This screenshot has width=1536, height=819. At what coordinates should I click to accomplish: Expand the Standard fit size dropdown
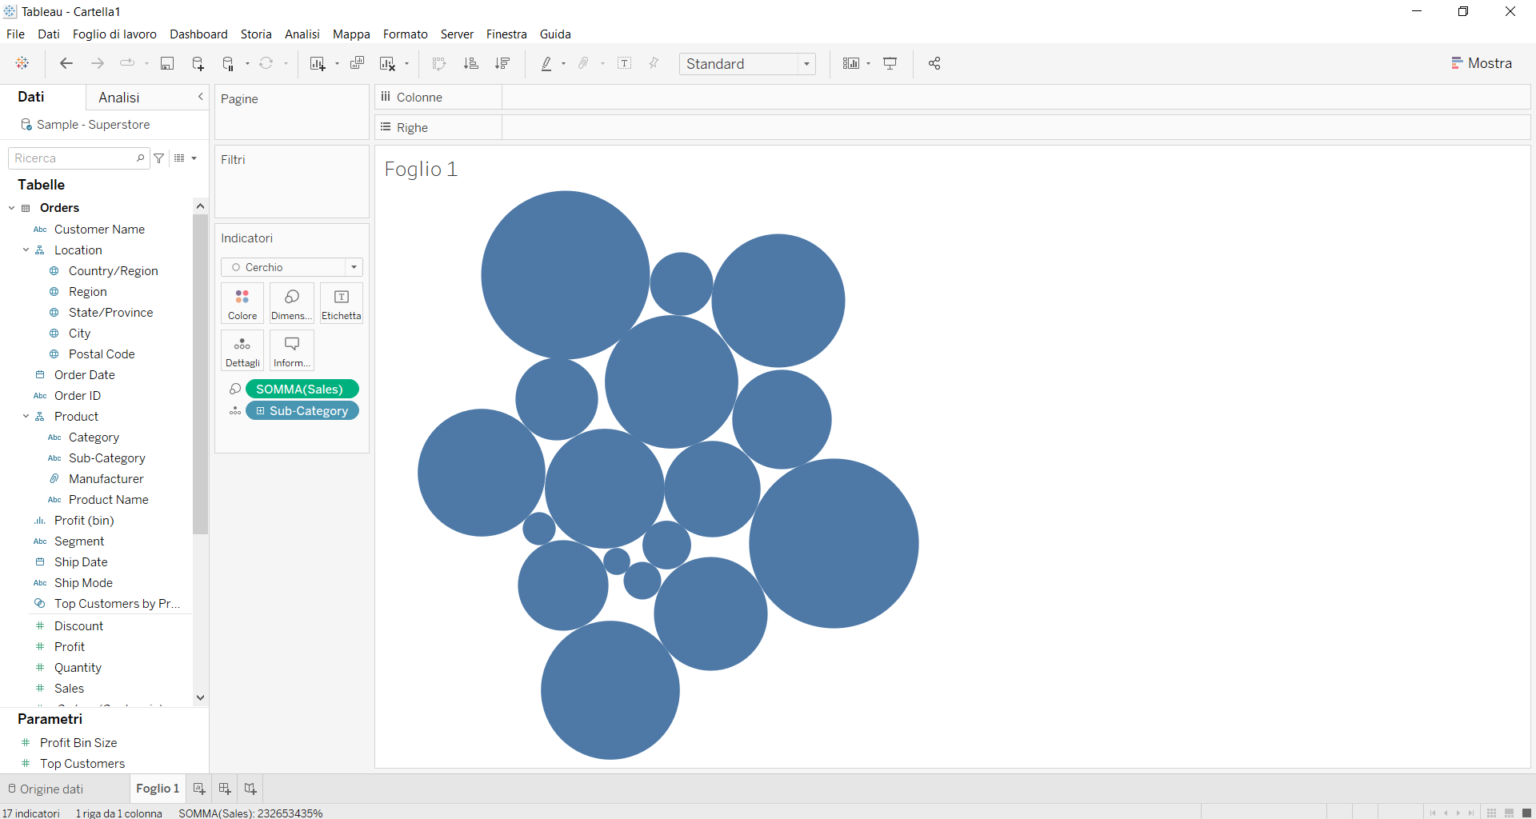[806, 63]
